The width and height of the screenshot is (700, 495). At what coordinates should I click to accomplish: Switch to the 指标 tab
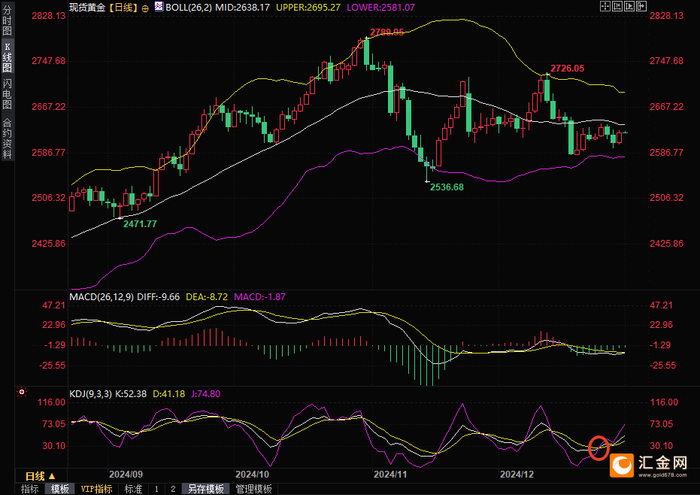tap(30, 489)
